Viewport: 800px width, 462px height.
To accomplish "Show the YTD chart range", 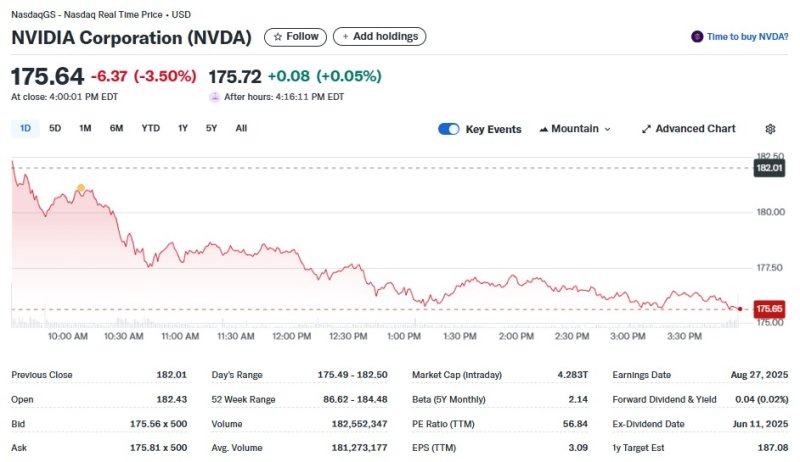I will 150,128.
